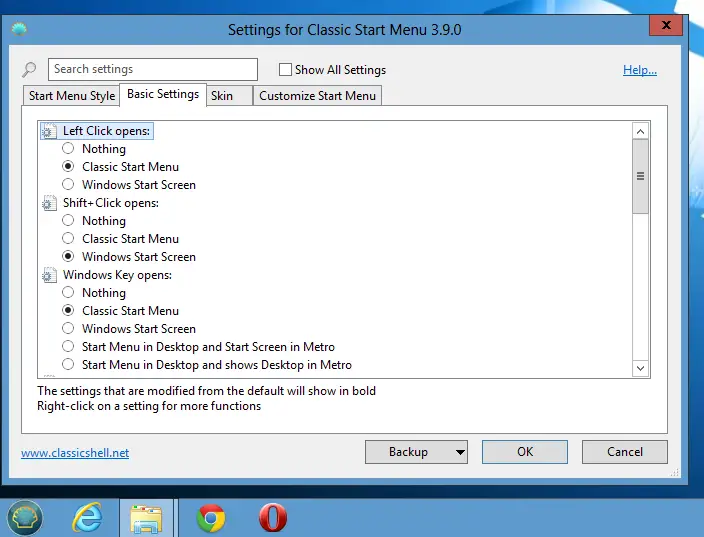
Task: Select Classic Start Menu under Left Click opens
Action: (68, 166)
